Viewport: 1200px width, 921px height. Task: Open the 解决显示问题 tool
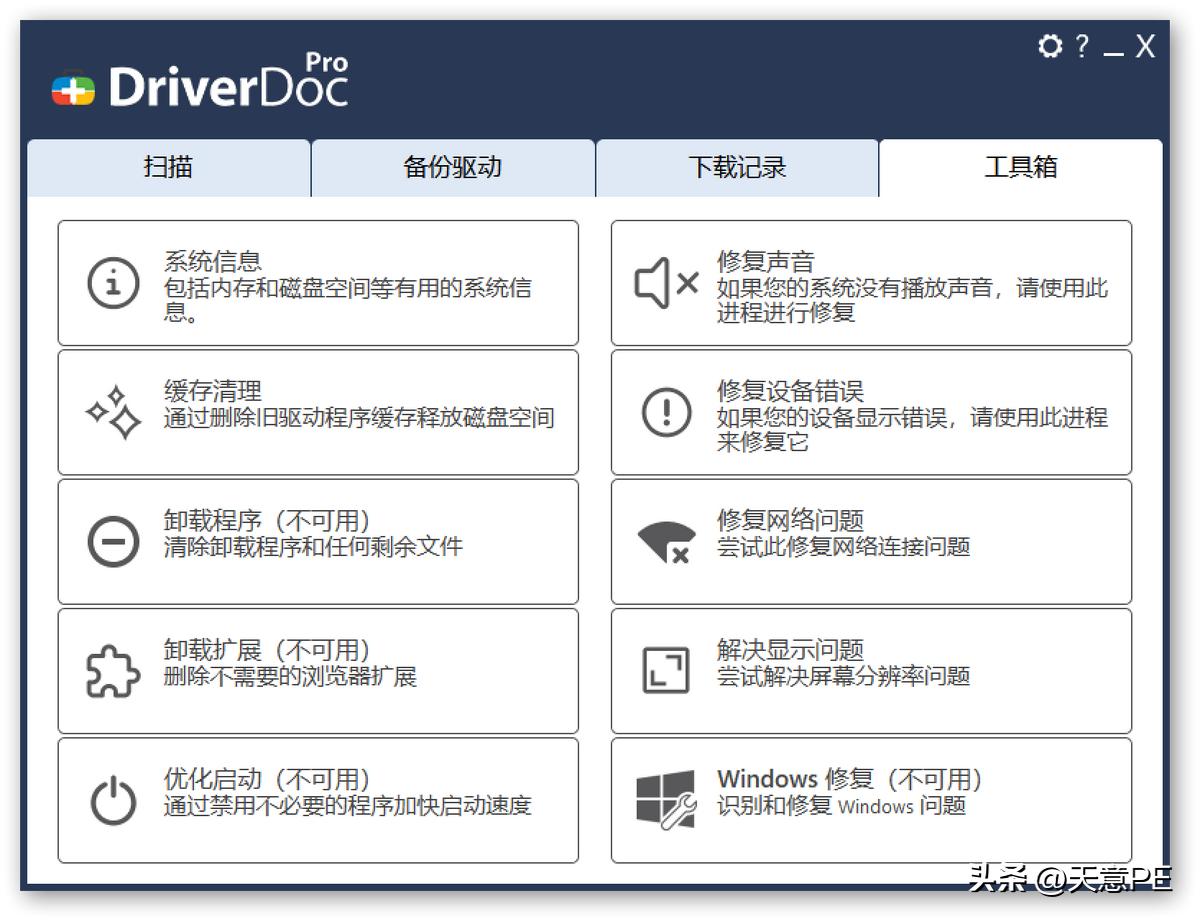871,671
